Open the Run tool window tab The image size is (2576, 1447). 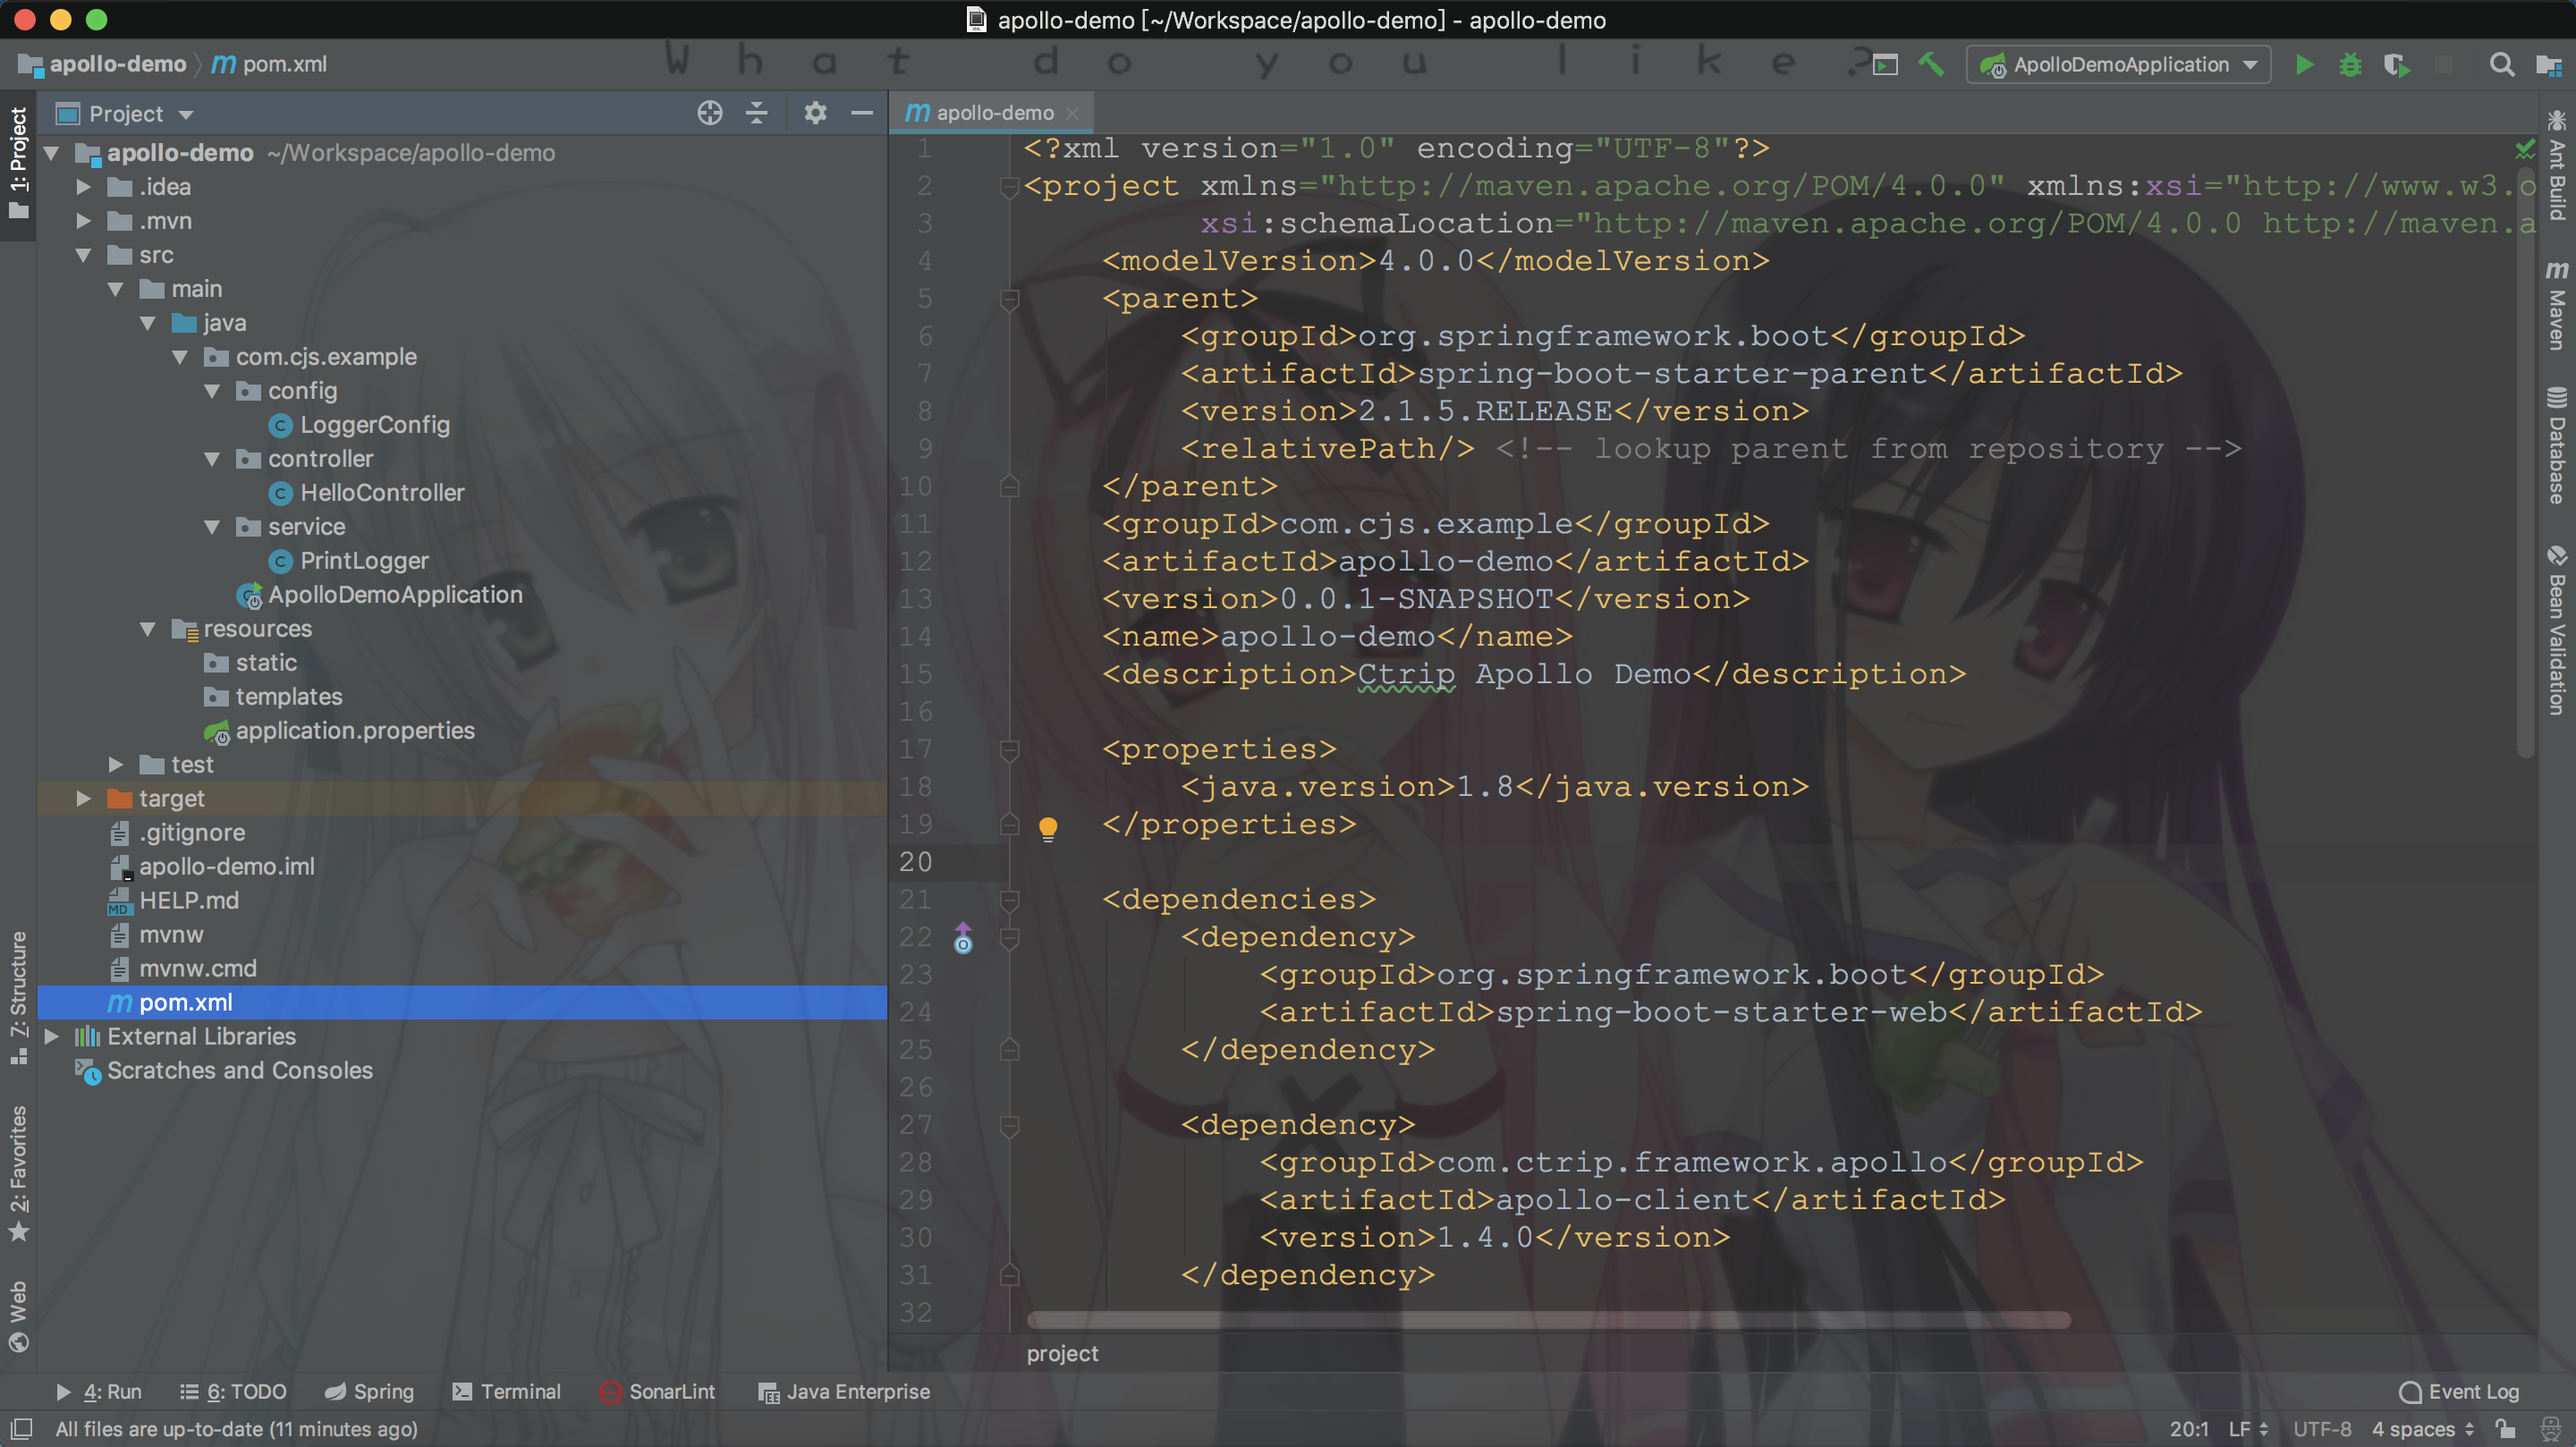coord(99,1392)
